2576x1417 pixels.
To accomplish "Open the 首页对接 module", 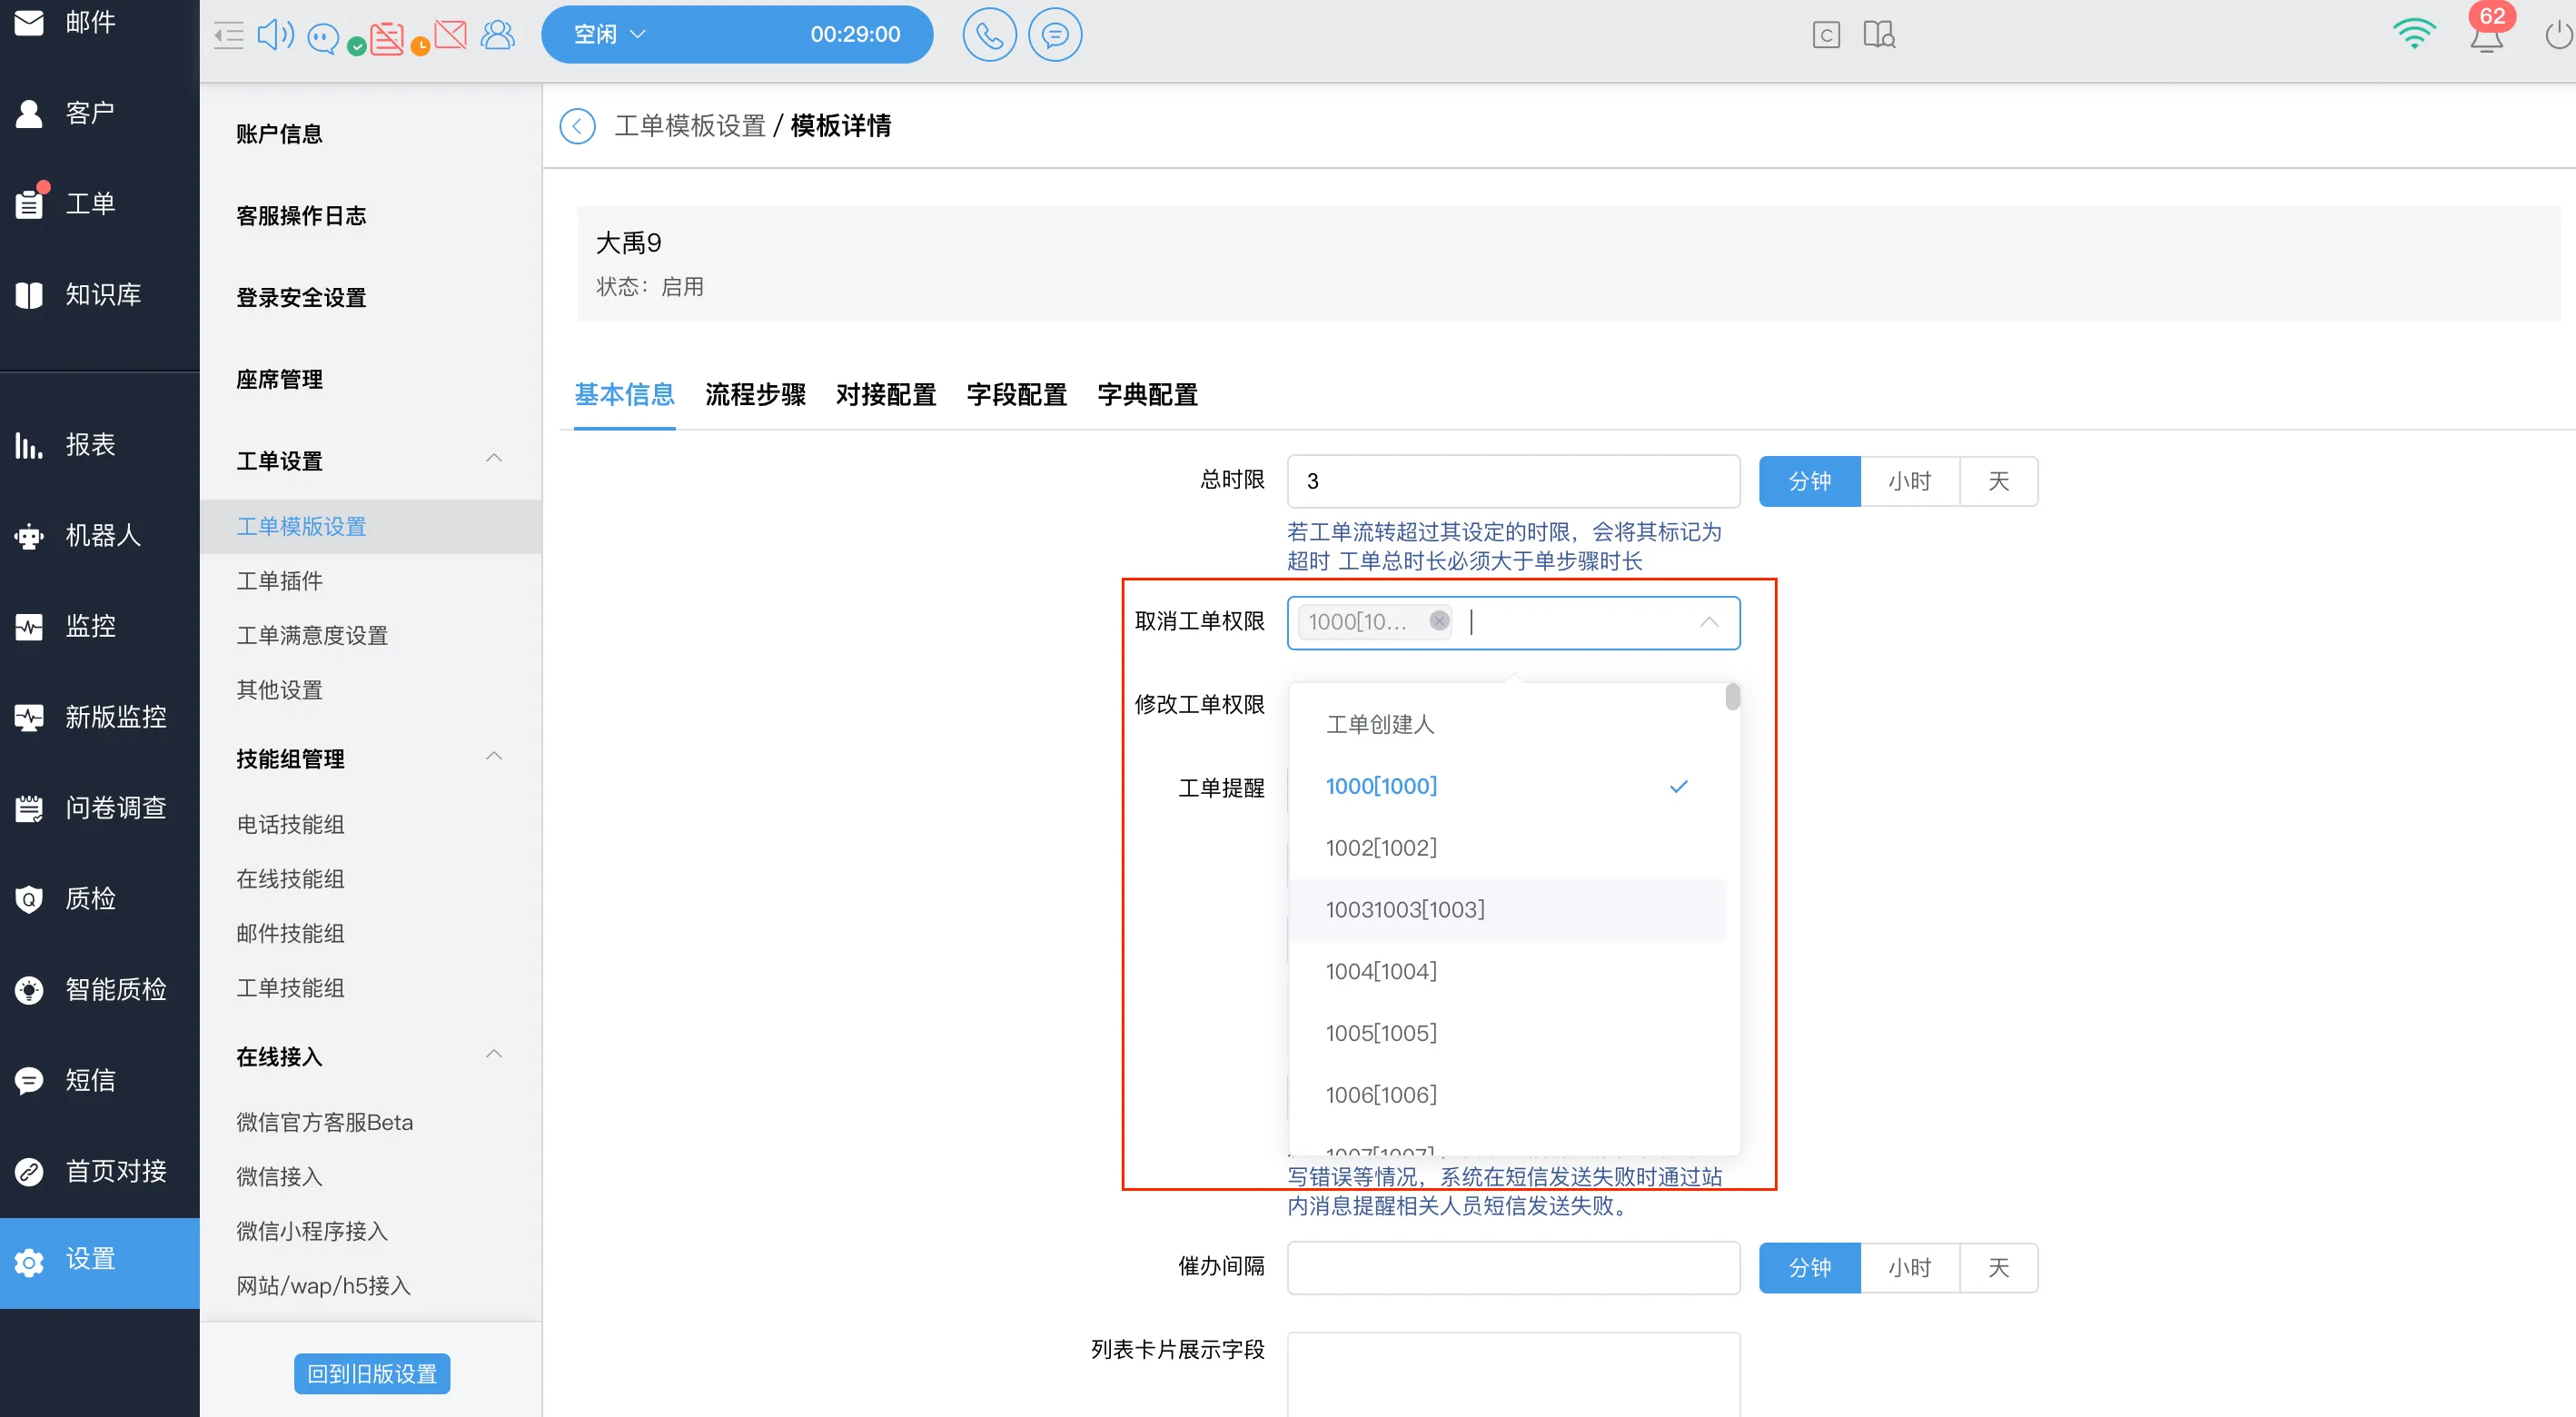I will pos(99,1171).
